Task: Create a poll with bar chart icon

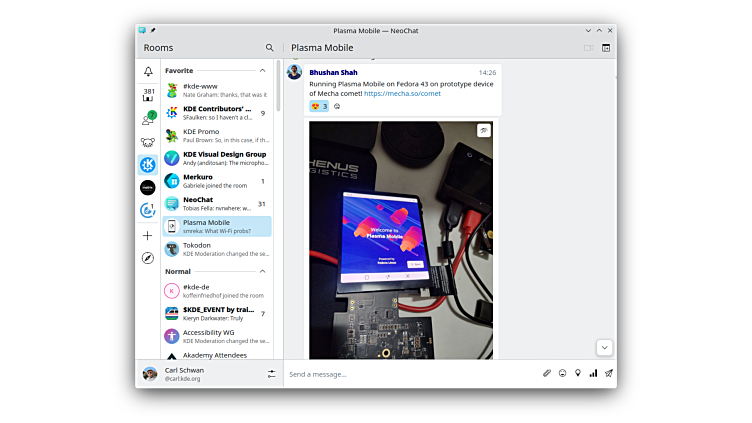Action: (593, 374)
